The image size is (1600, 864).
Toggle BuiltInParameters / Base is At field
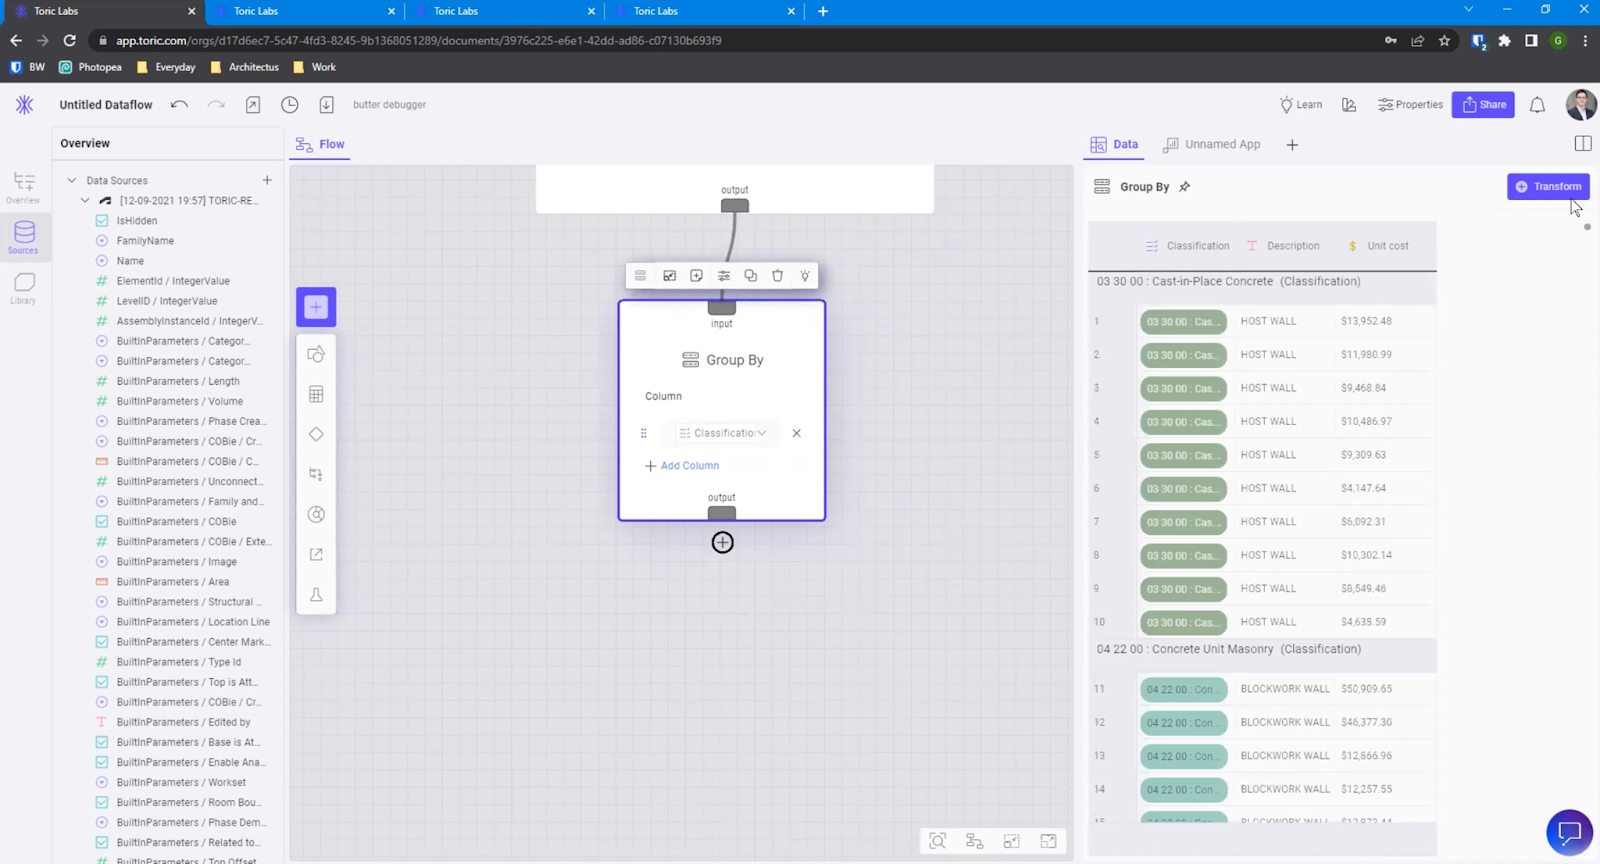point(101,742)
